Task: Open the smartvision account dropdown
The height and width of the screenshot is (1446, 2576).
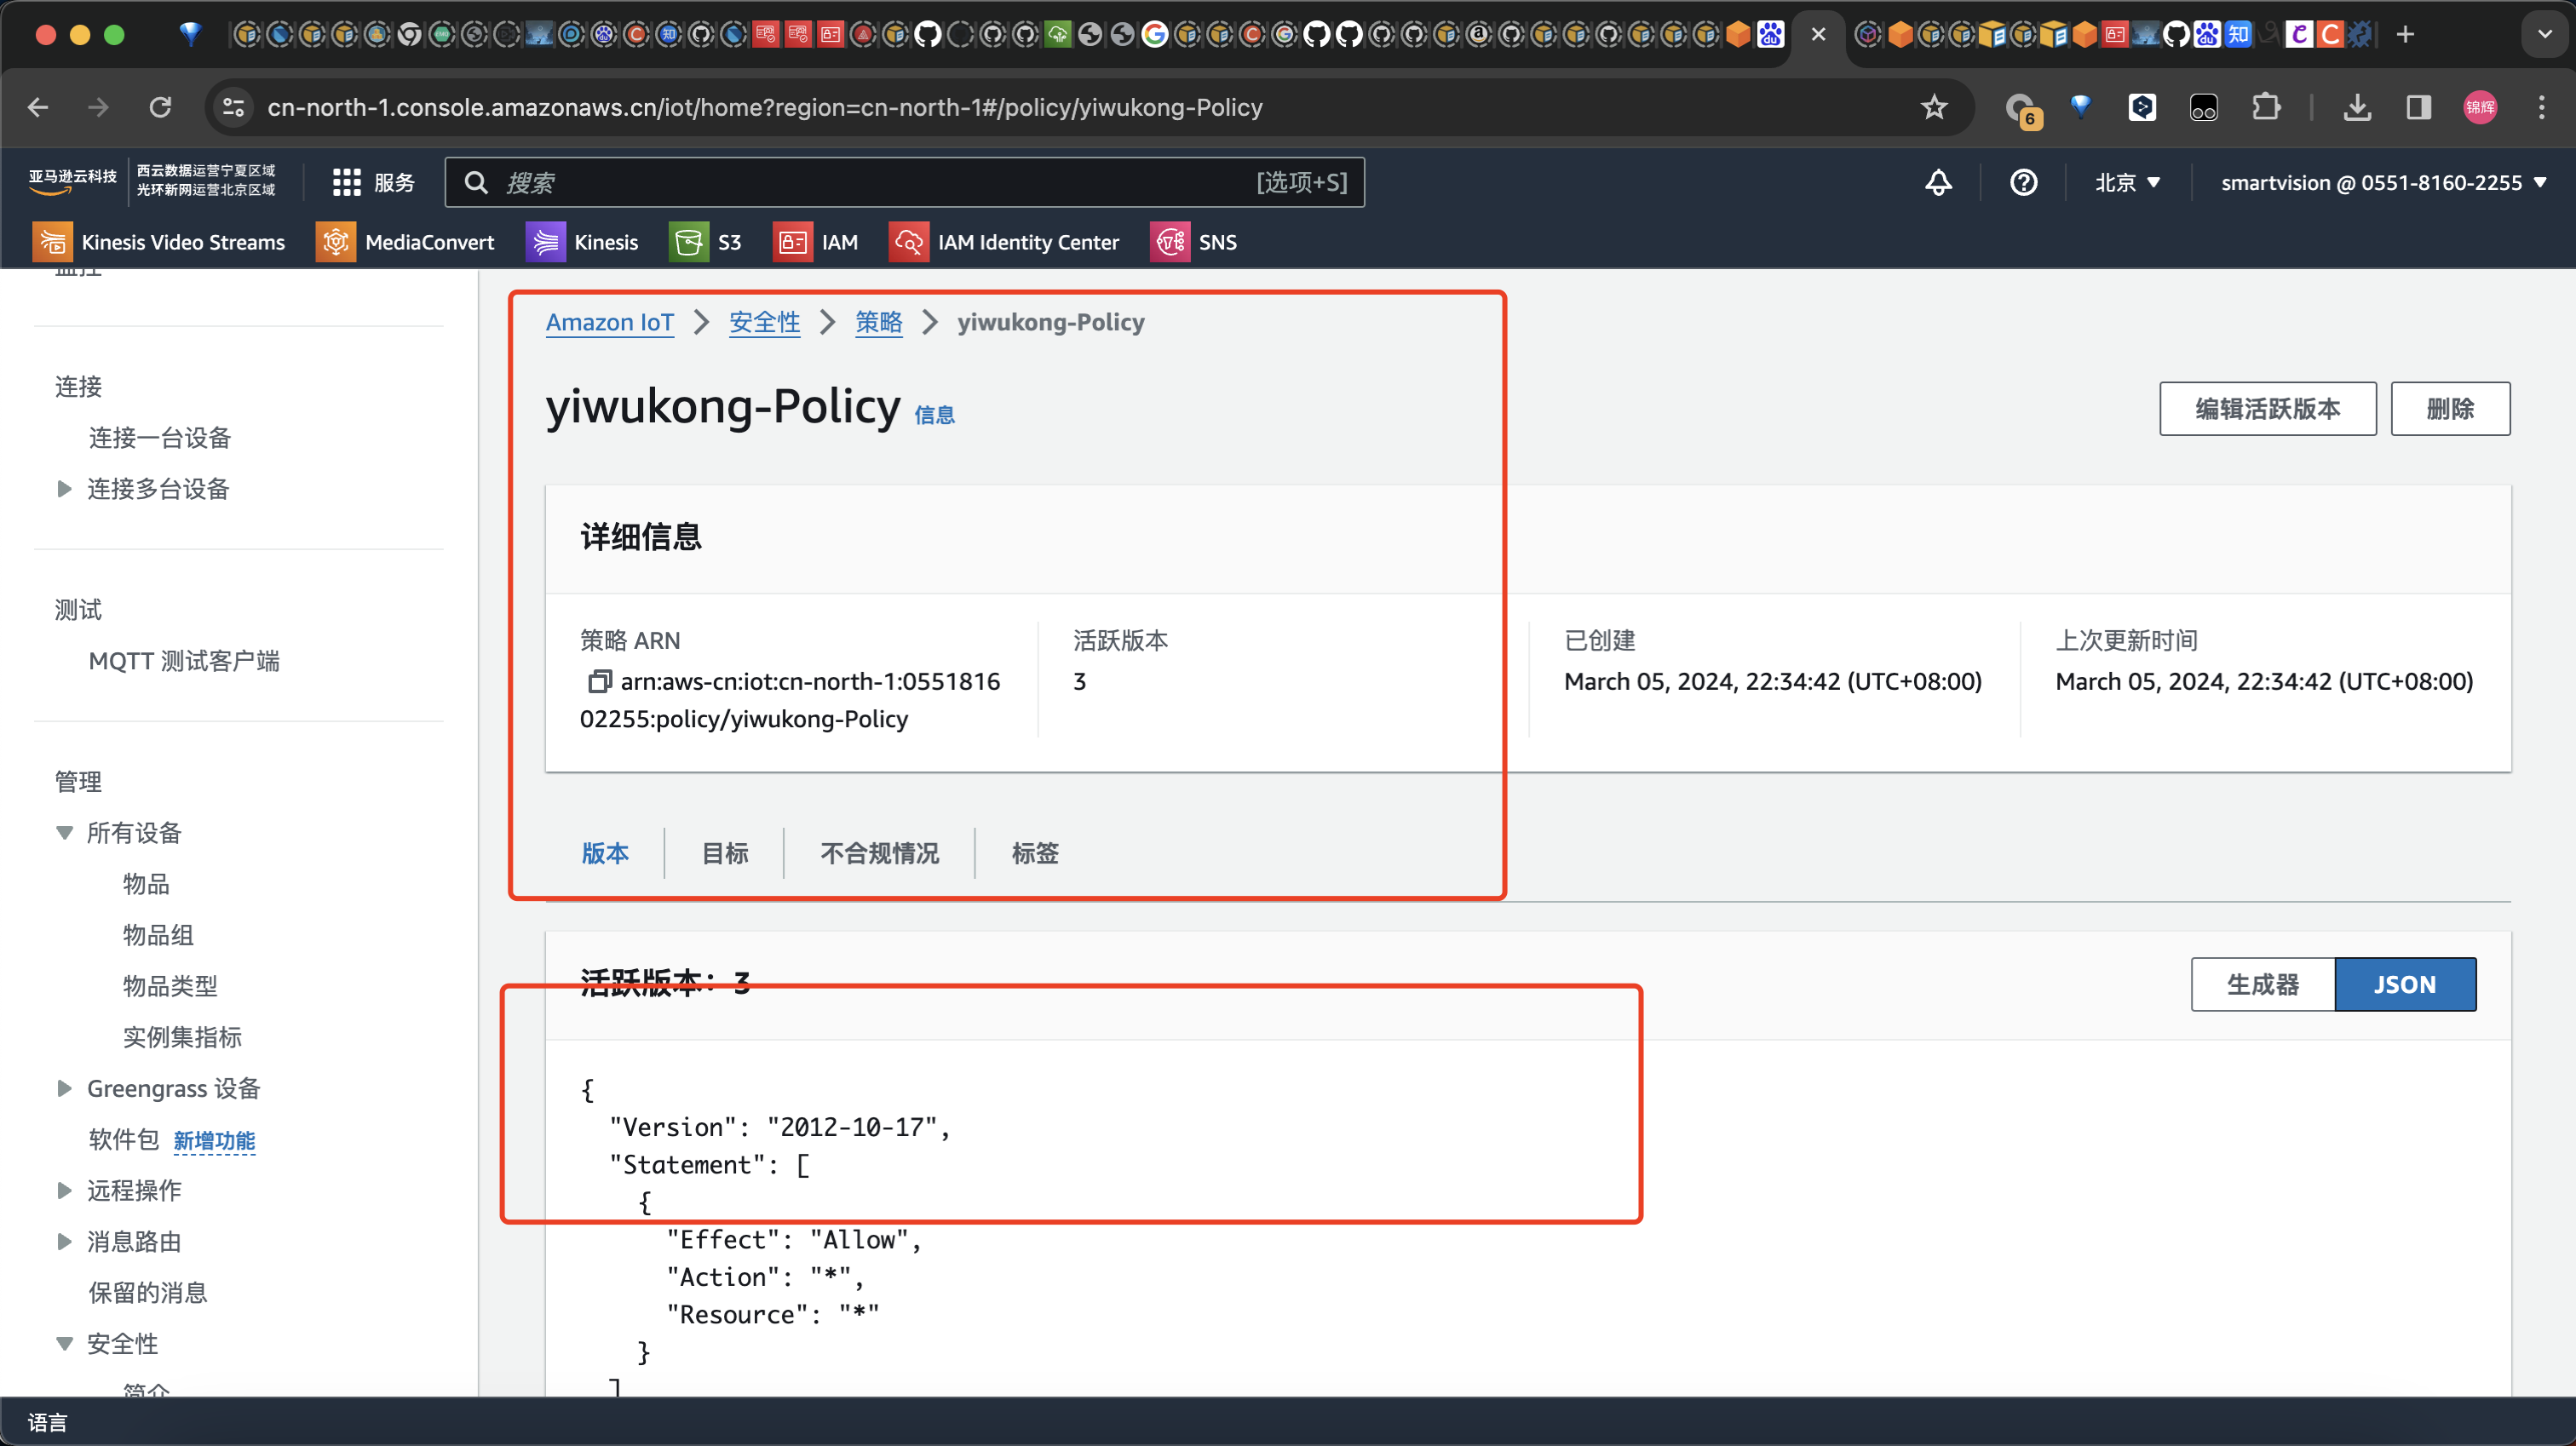Action: [x=2383, y=182]
